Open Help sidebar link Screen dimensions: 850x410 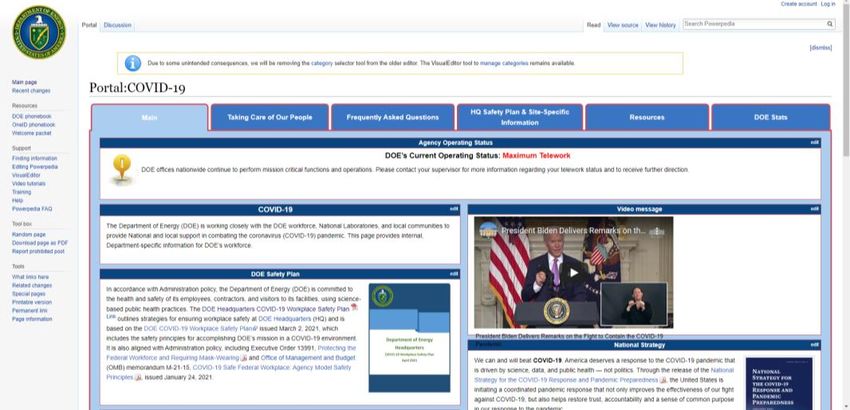point(17,201)
